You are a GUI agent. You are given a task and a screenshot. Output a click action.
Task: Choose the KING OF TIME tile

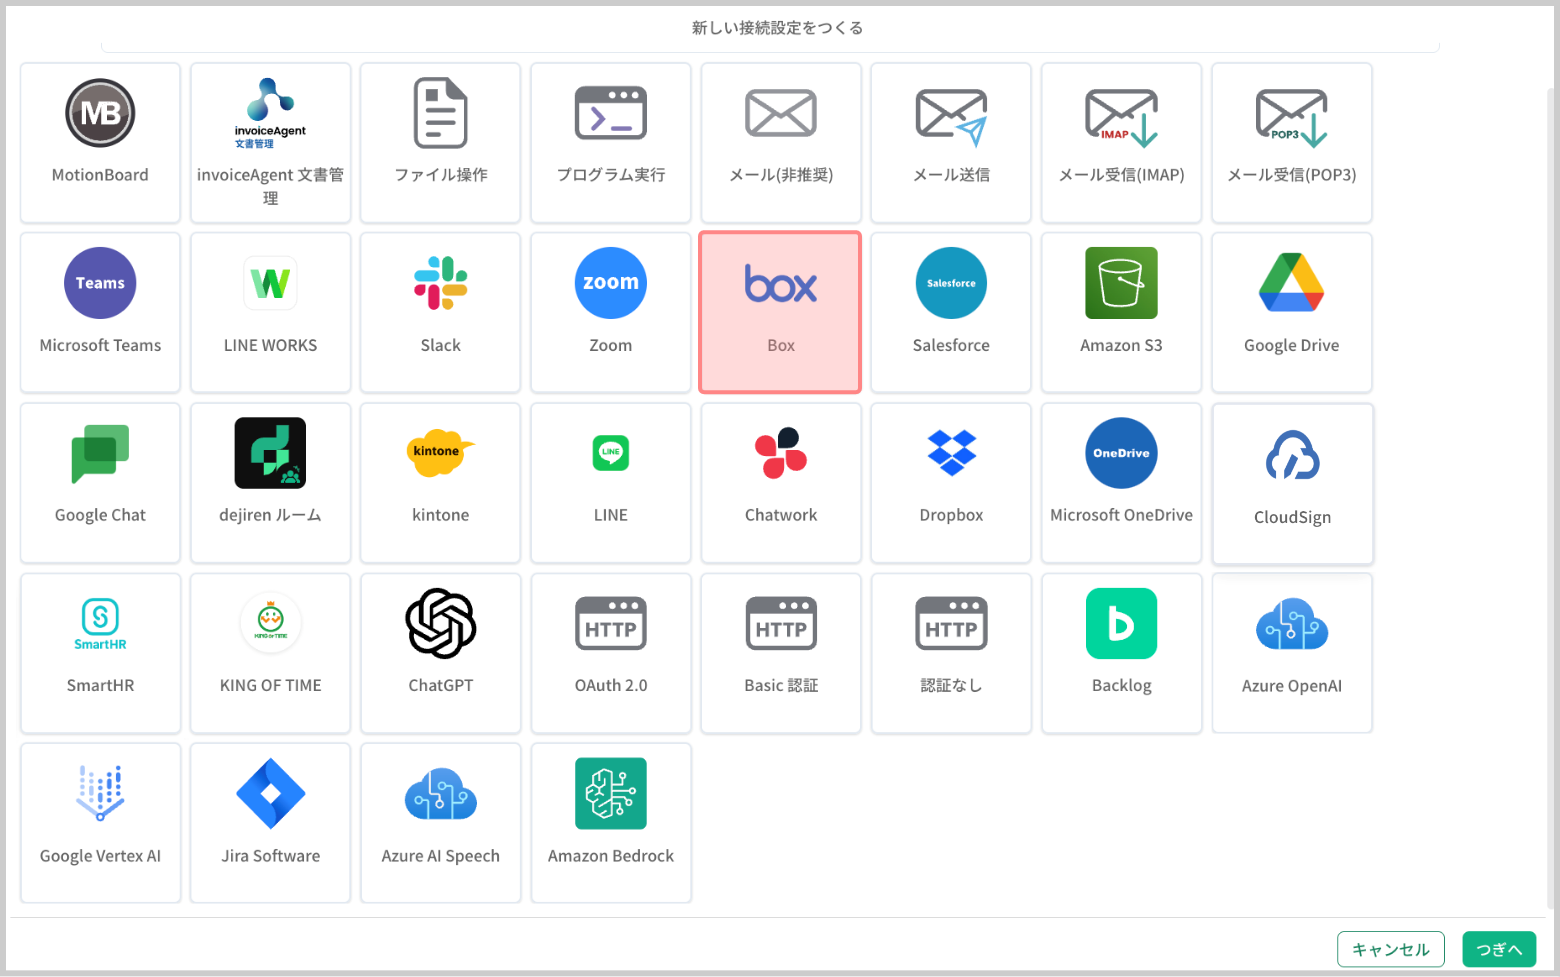coord(270,653)
